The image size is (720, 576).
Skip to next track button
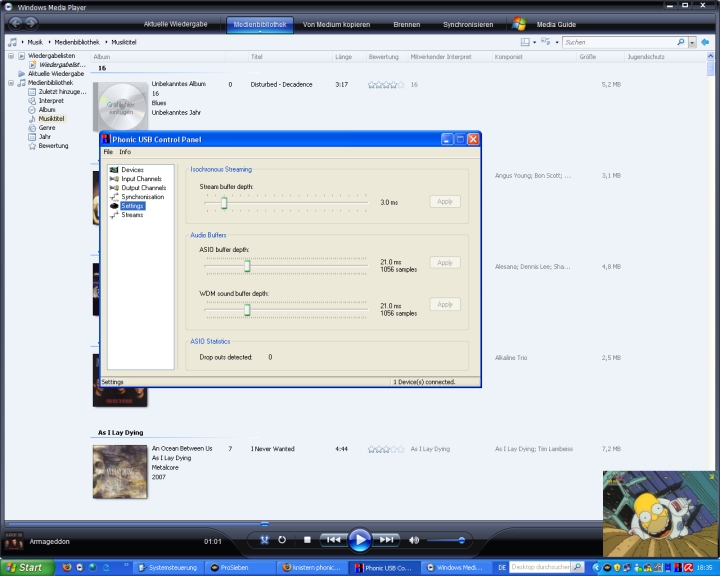386,540
